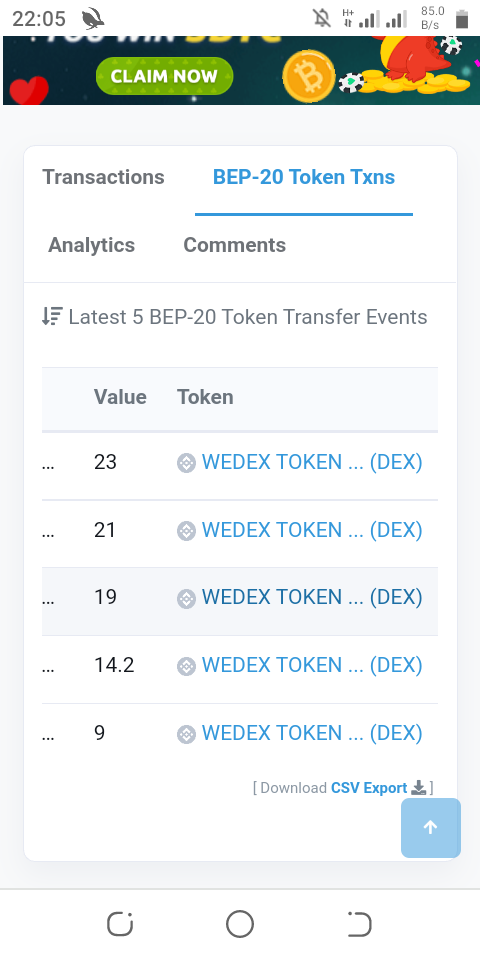Tap the token icon in the value 19 row
This screenshot has width=480, height=960.
186,598
